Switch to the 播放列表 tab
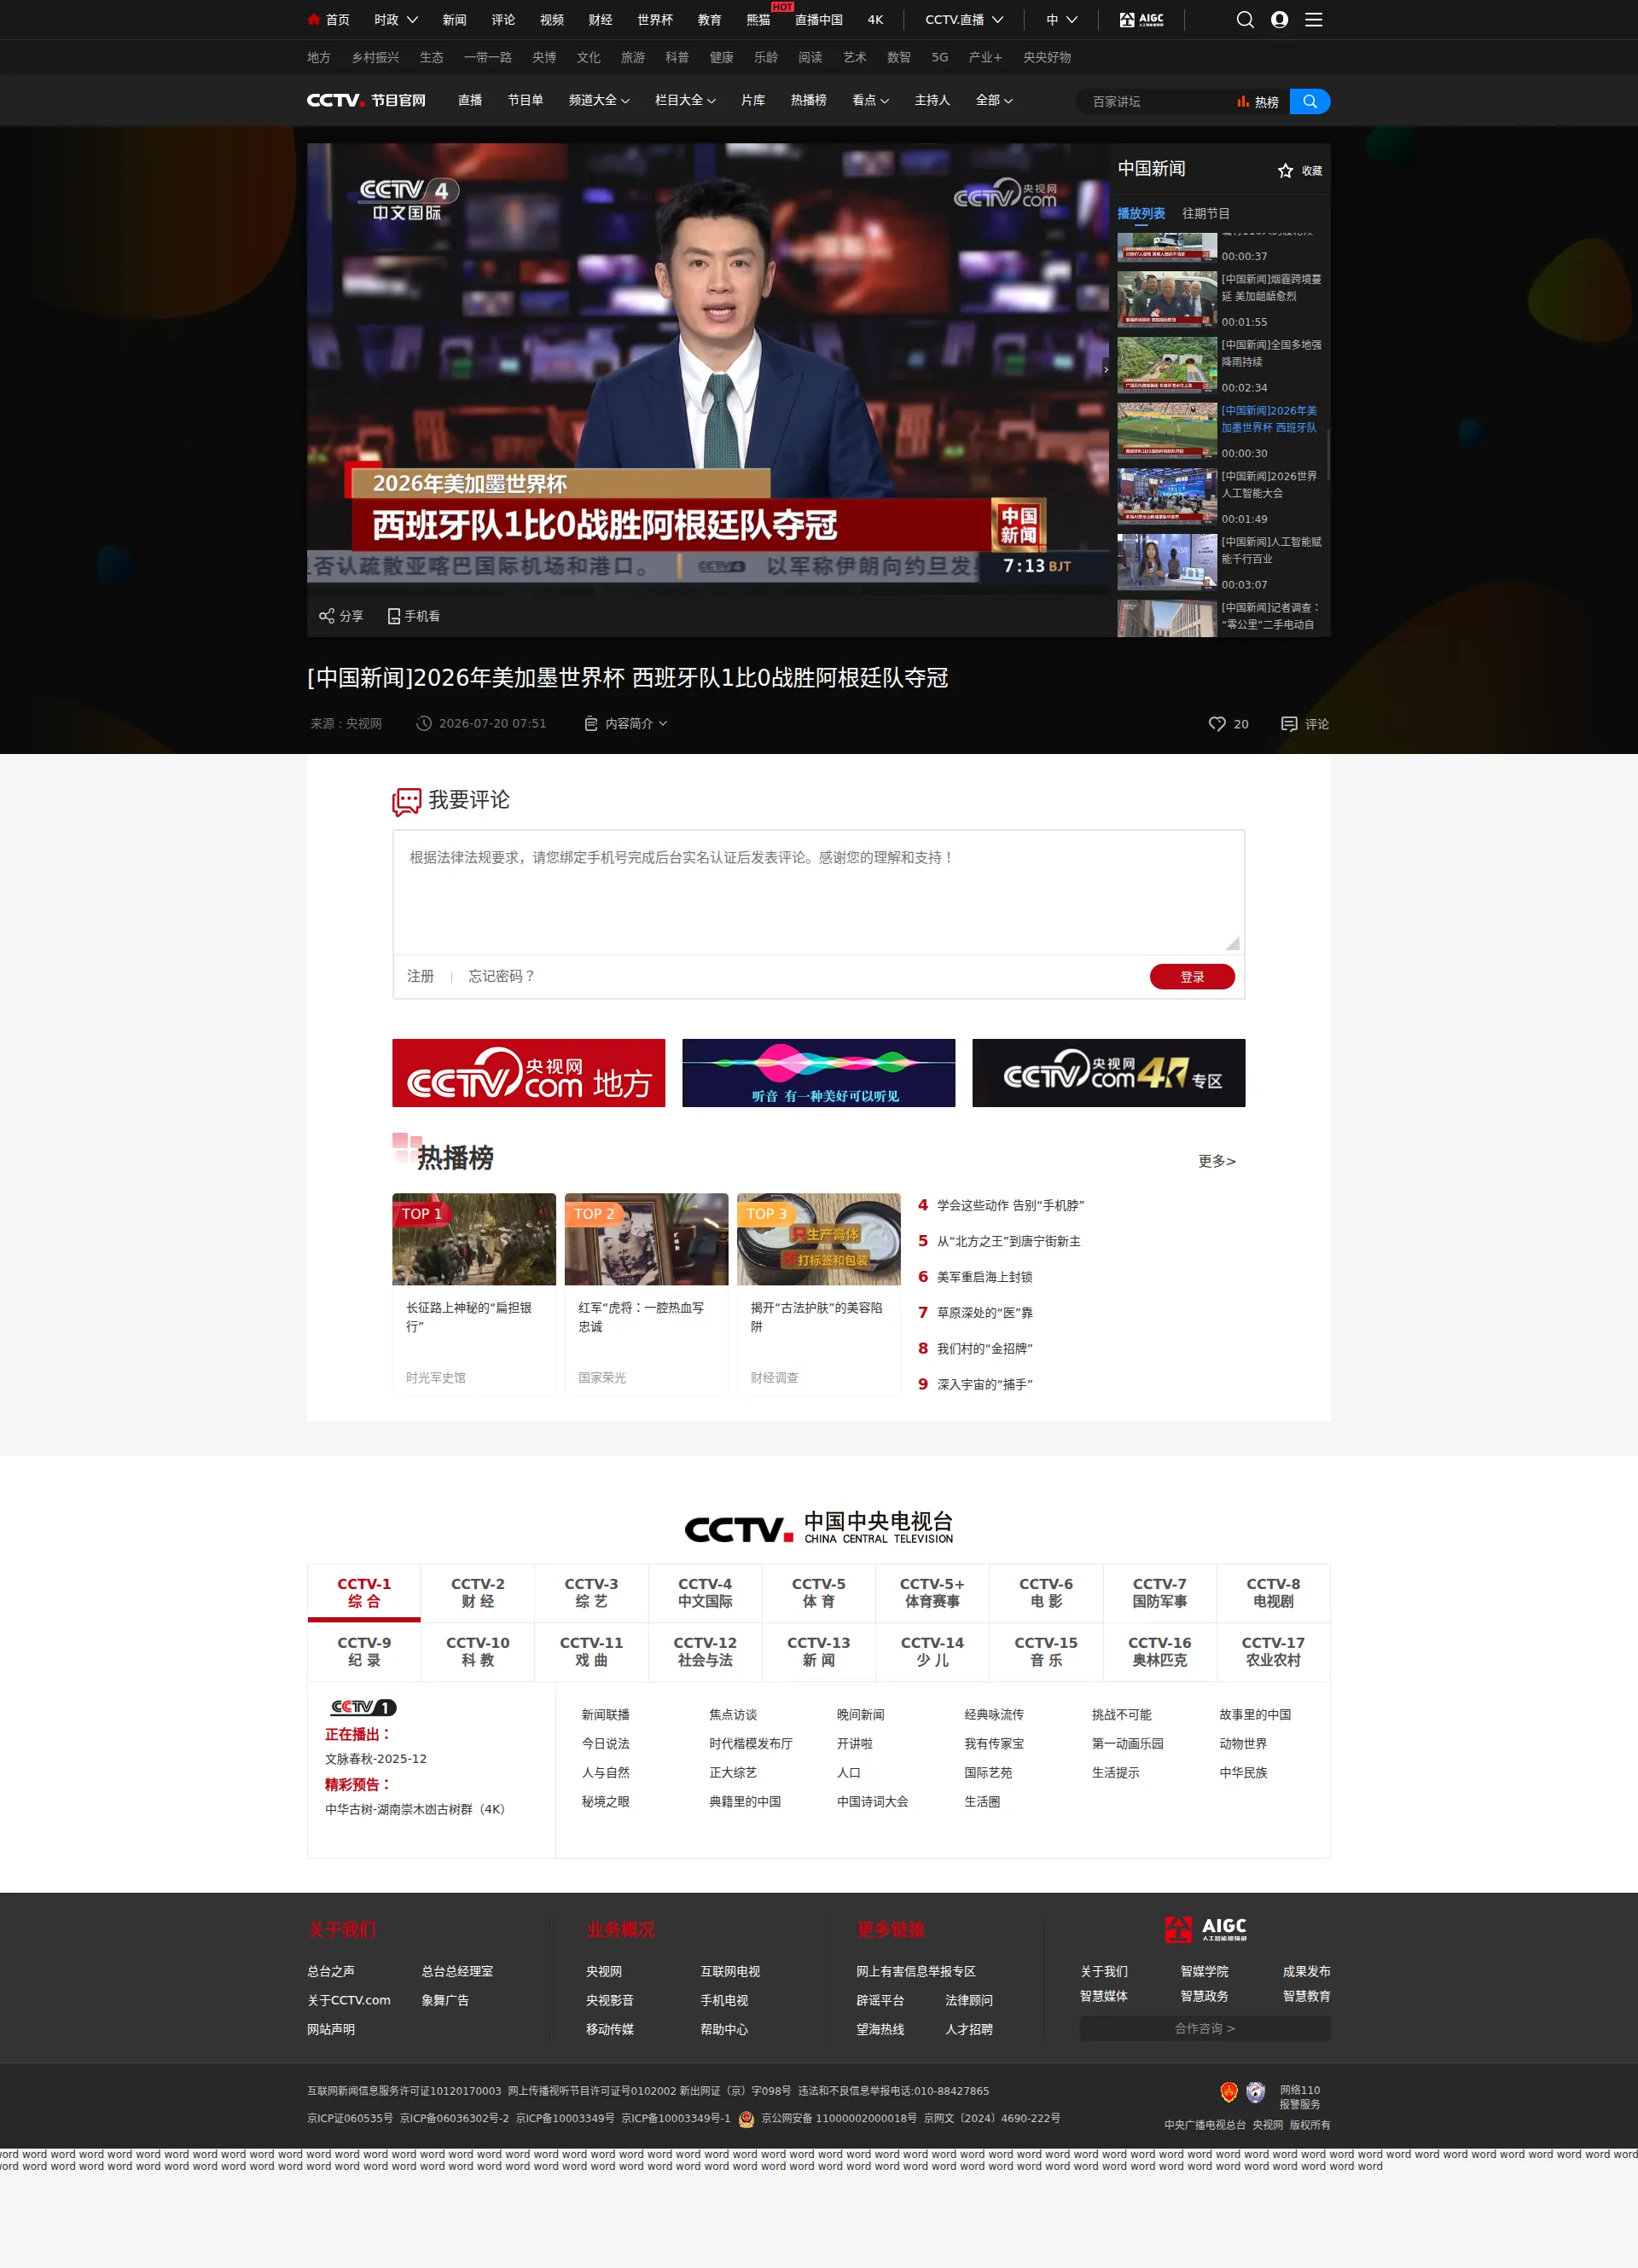The height and width of the screenshot is (2268, 1638). pyautogui.click(x=1141, y=213)
